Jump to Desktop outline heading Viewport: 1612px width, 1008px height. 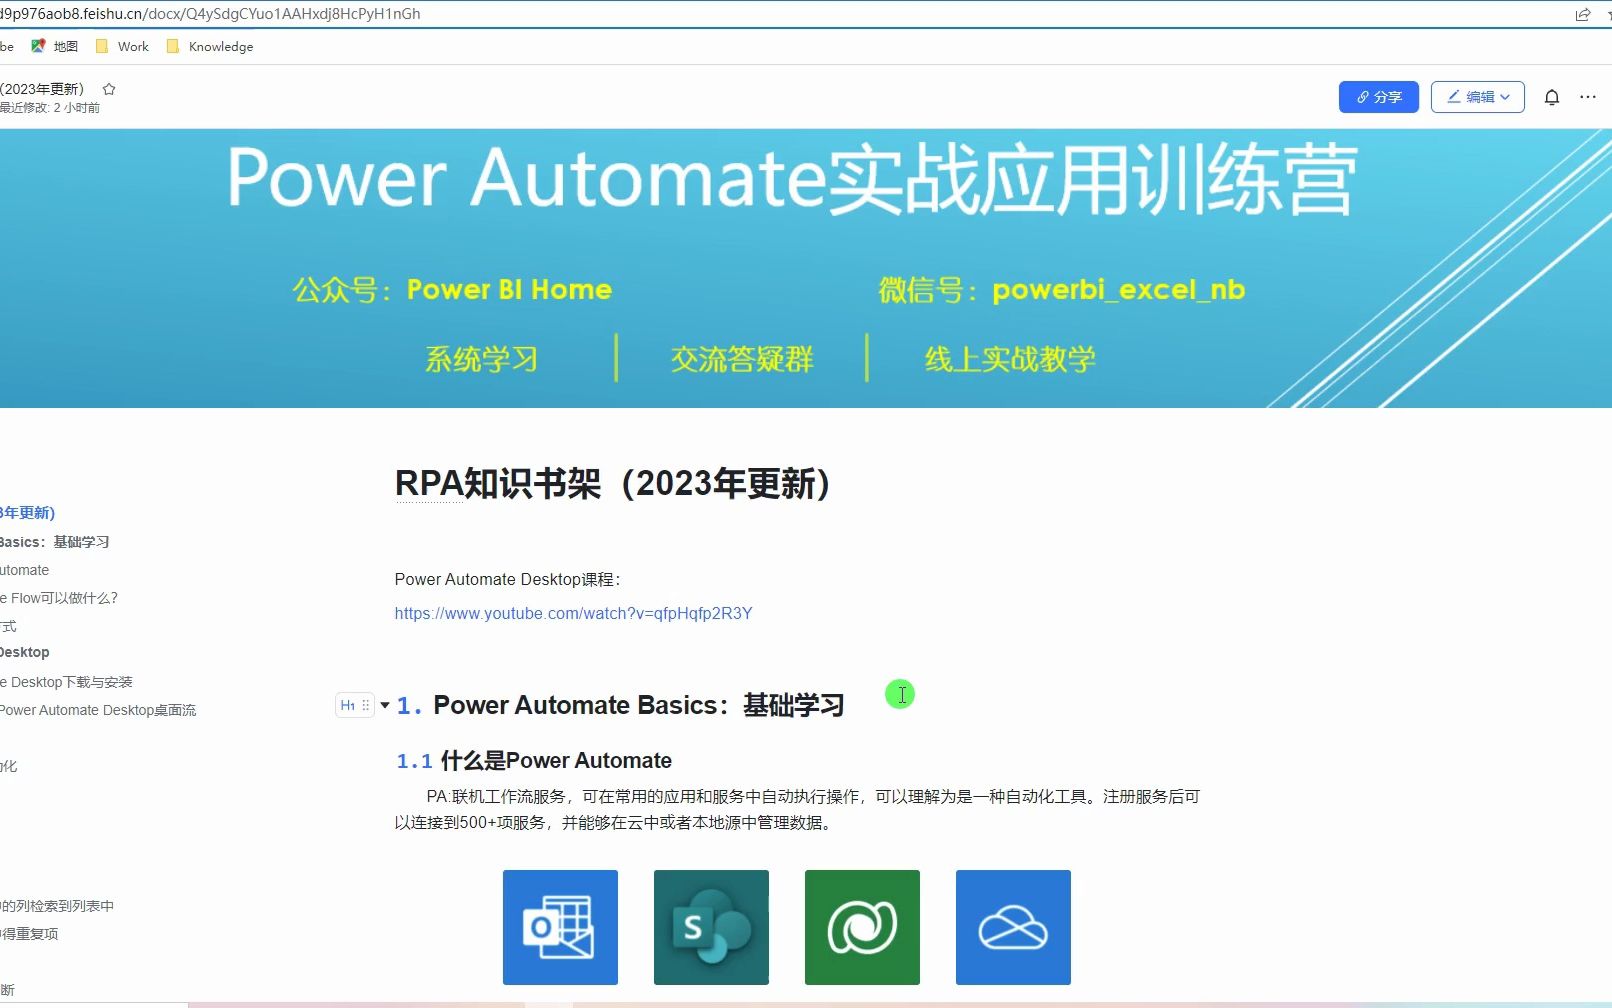click(x=25, y=652)
